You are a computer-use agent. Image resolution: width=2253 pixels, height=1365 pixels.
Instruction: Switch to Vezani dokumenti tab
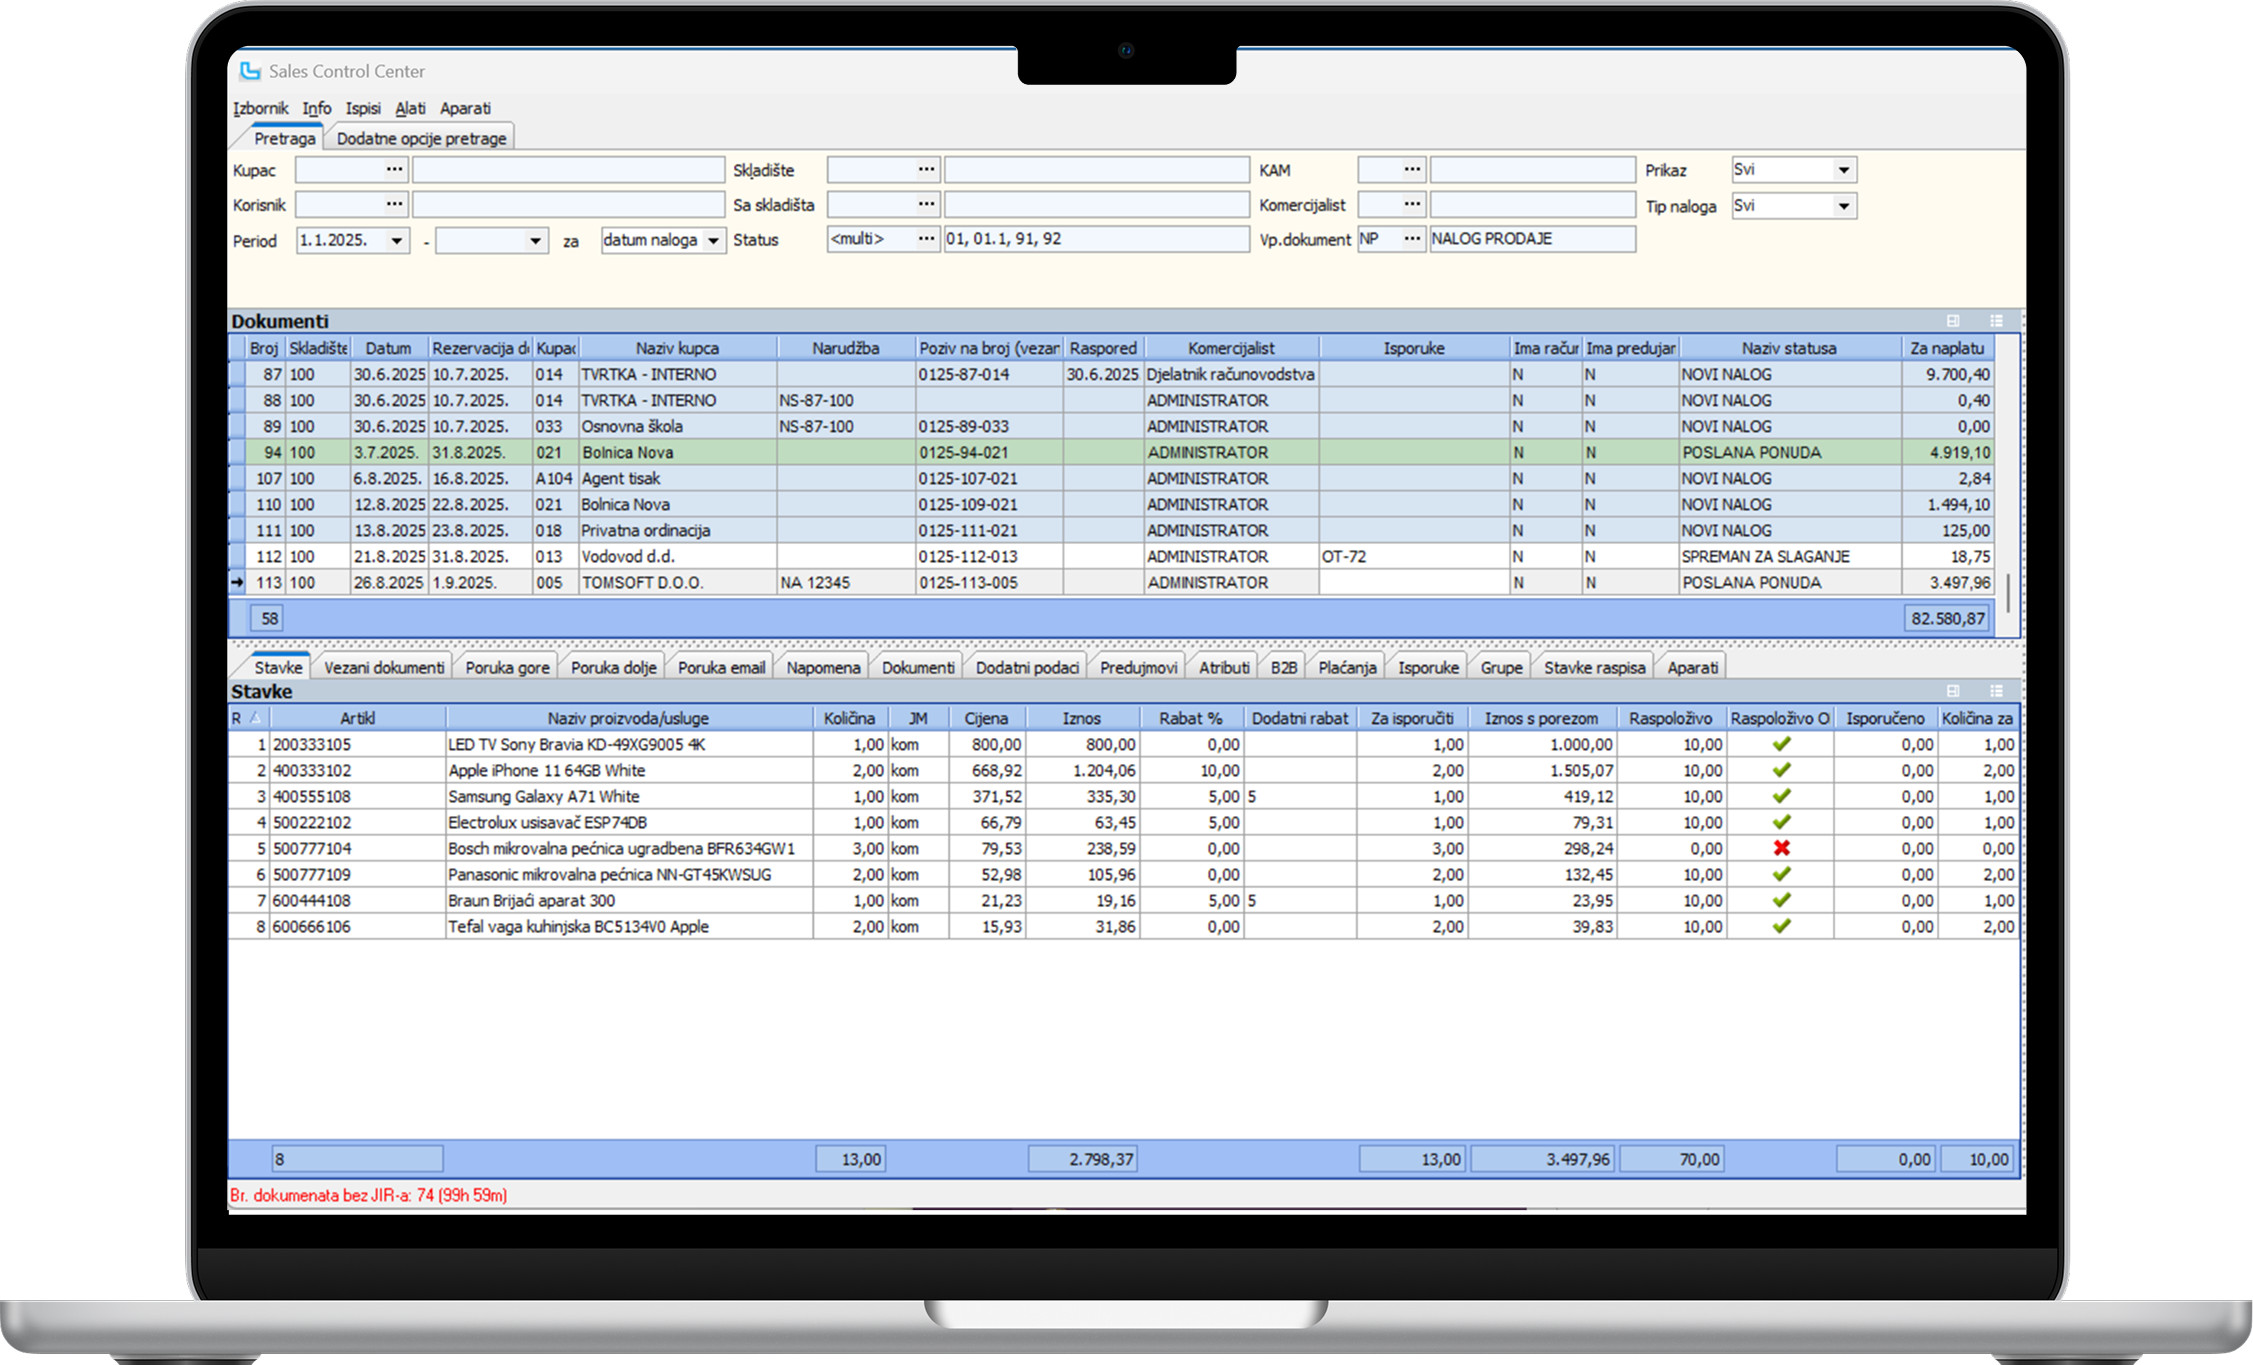pyautogui.click(x=384, y=667)
